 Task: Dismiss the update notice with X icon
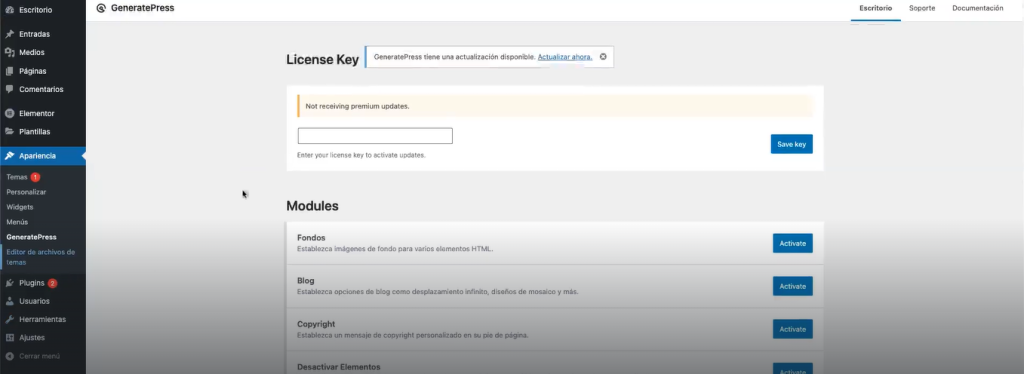603,57
